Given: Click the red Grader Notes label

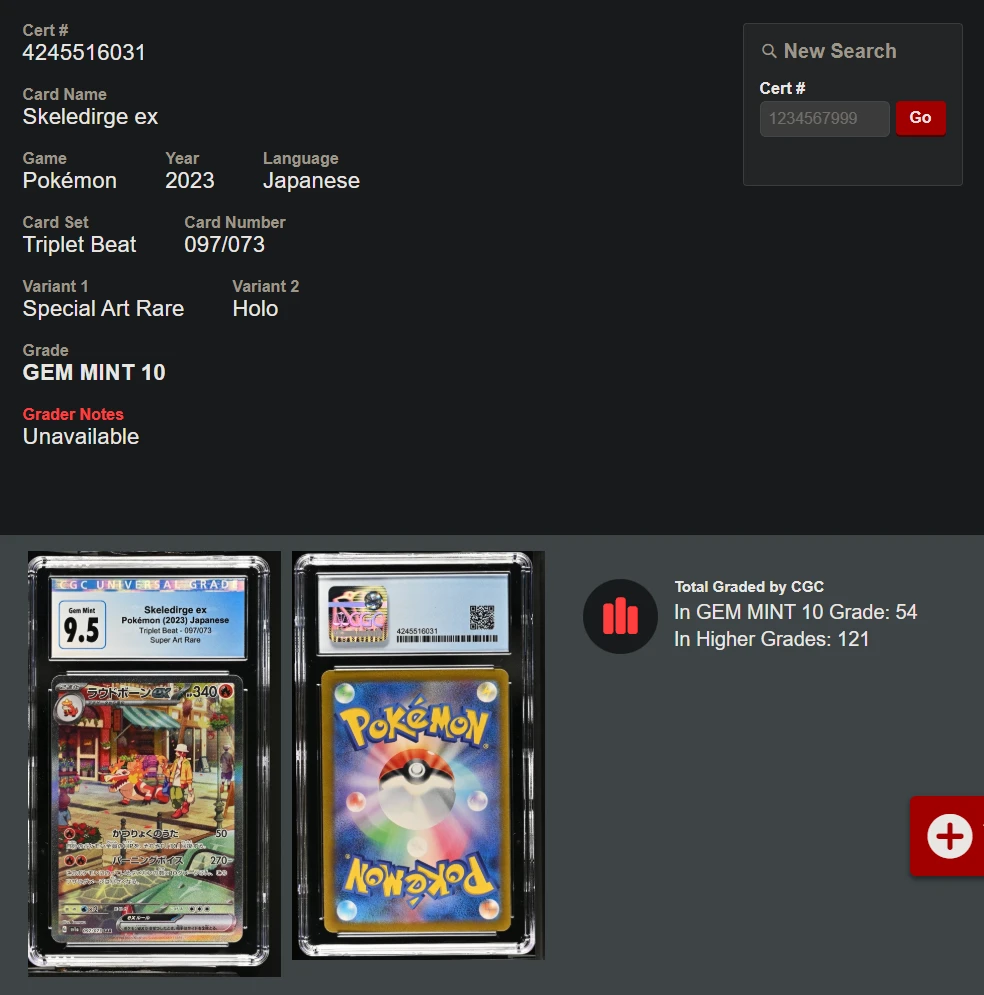Looking at the screenshot, I should (x=73, y=414).
